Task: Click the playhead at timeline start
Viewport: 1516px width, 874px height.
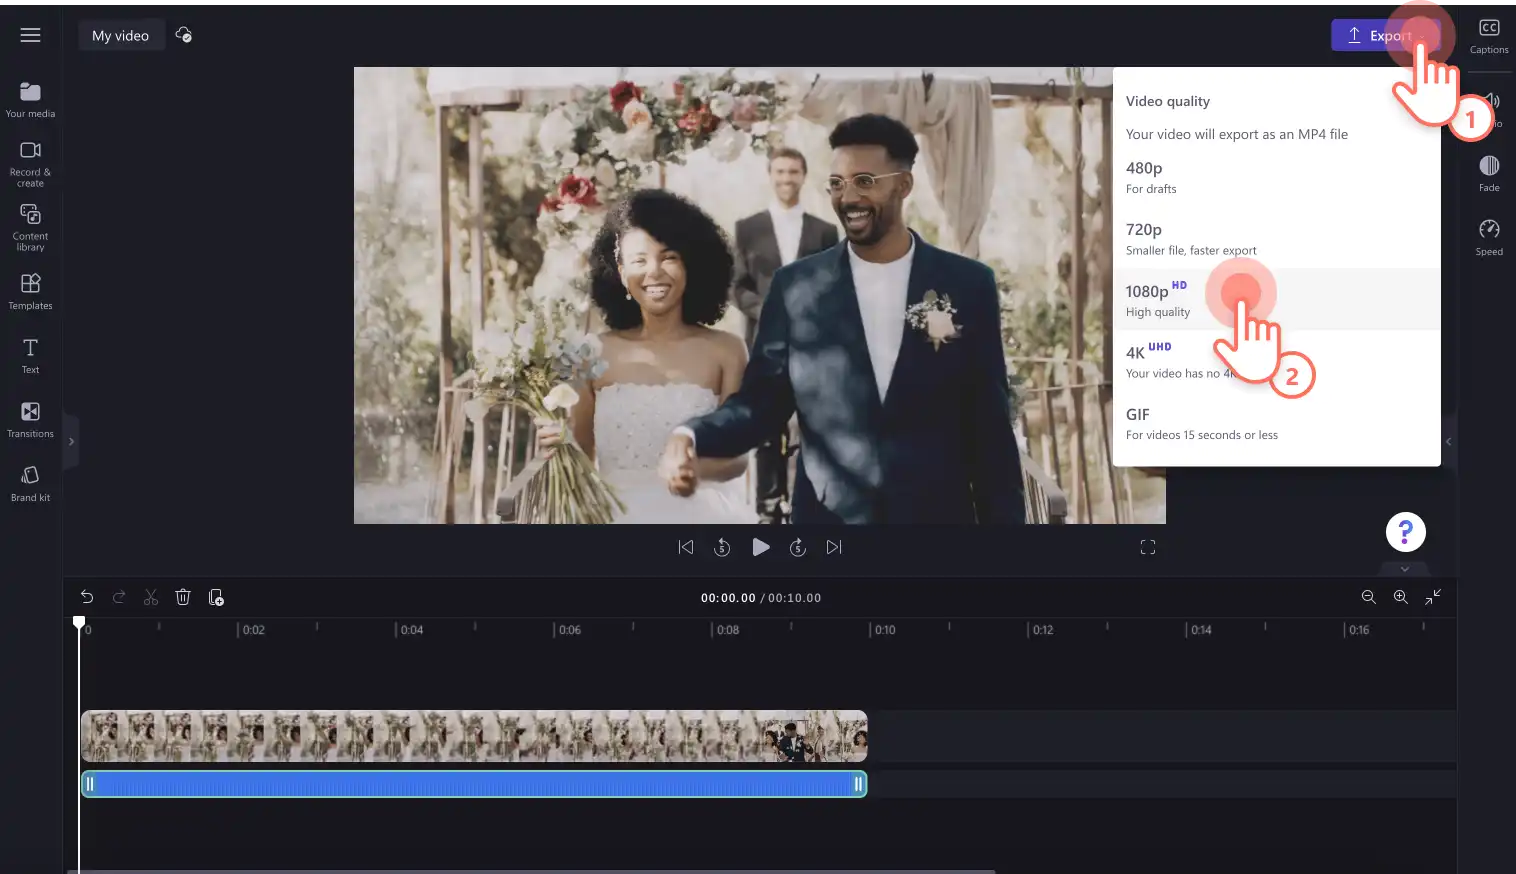Action: [79, 623]
